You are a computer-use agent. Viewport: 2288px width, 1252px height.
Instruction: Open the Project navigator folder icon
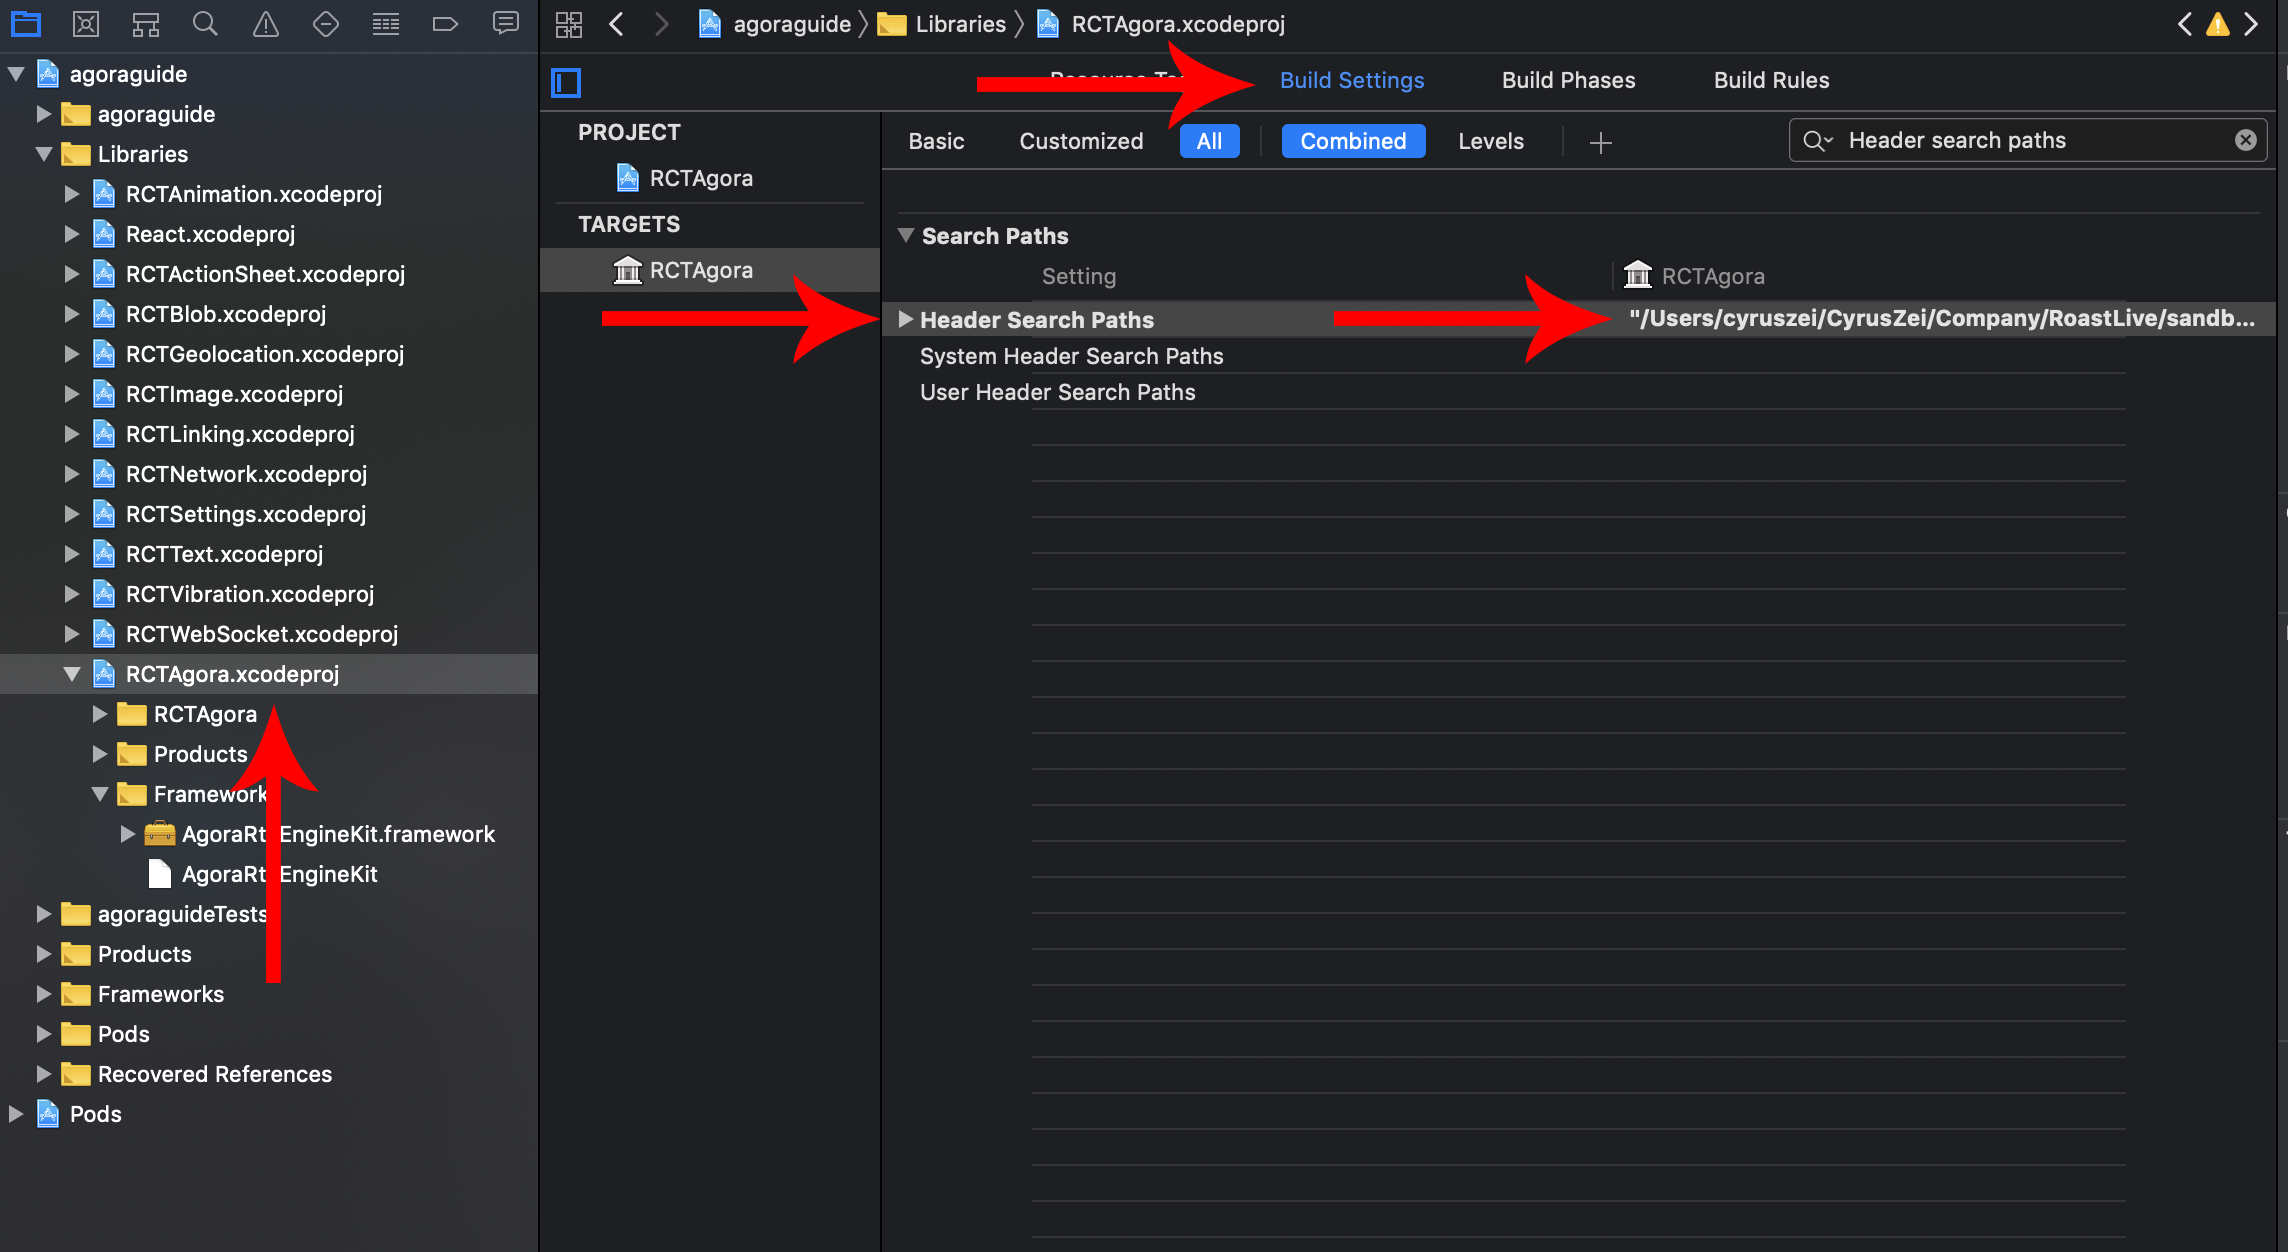point(26,24)
